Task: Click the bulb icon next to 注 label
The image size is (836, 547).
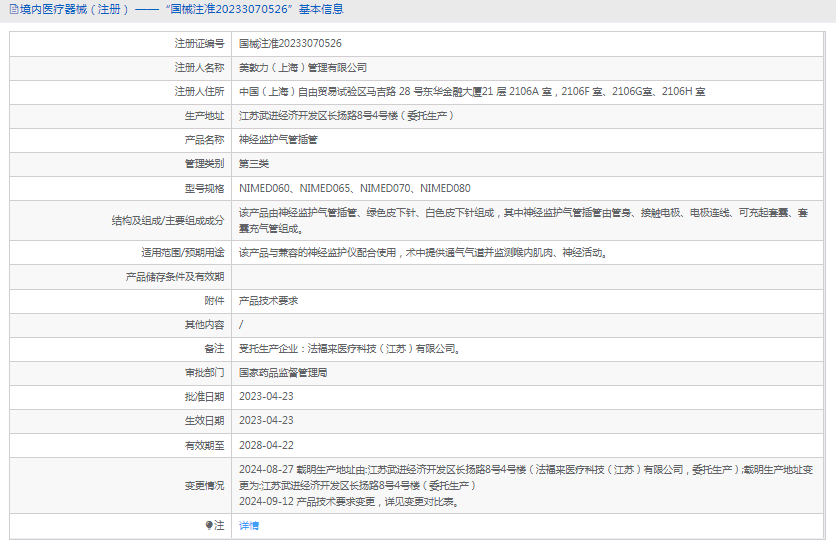Action: (x=209, y=526)
